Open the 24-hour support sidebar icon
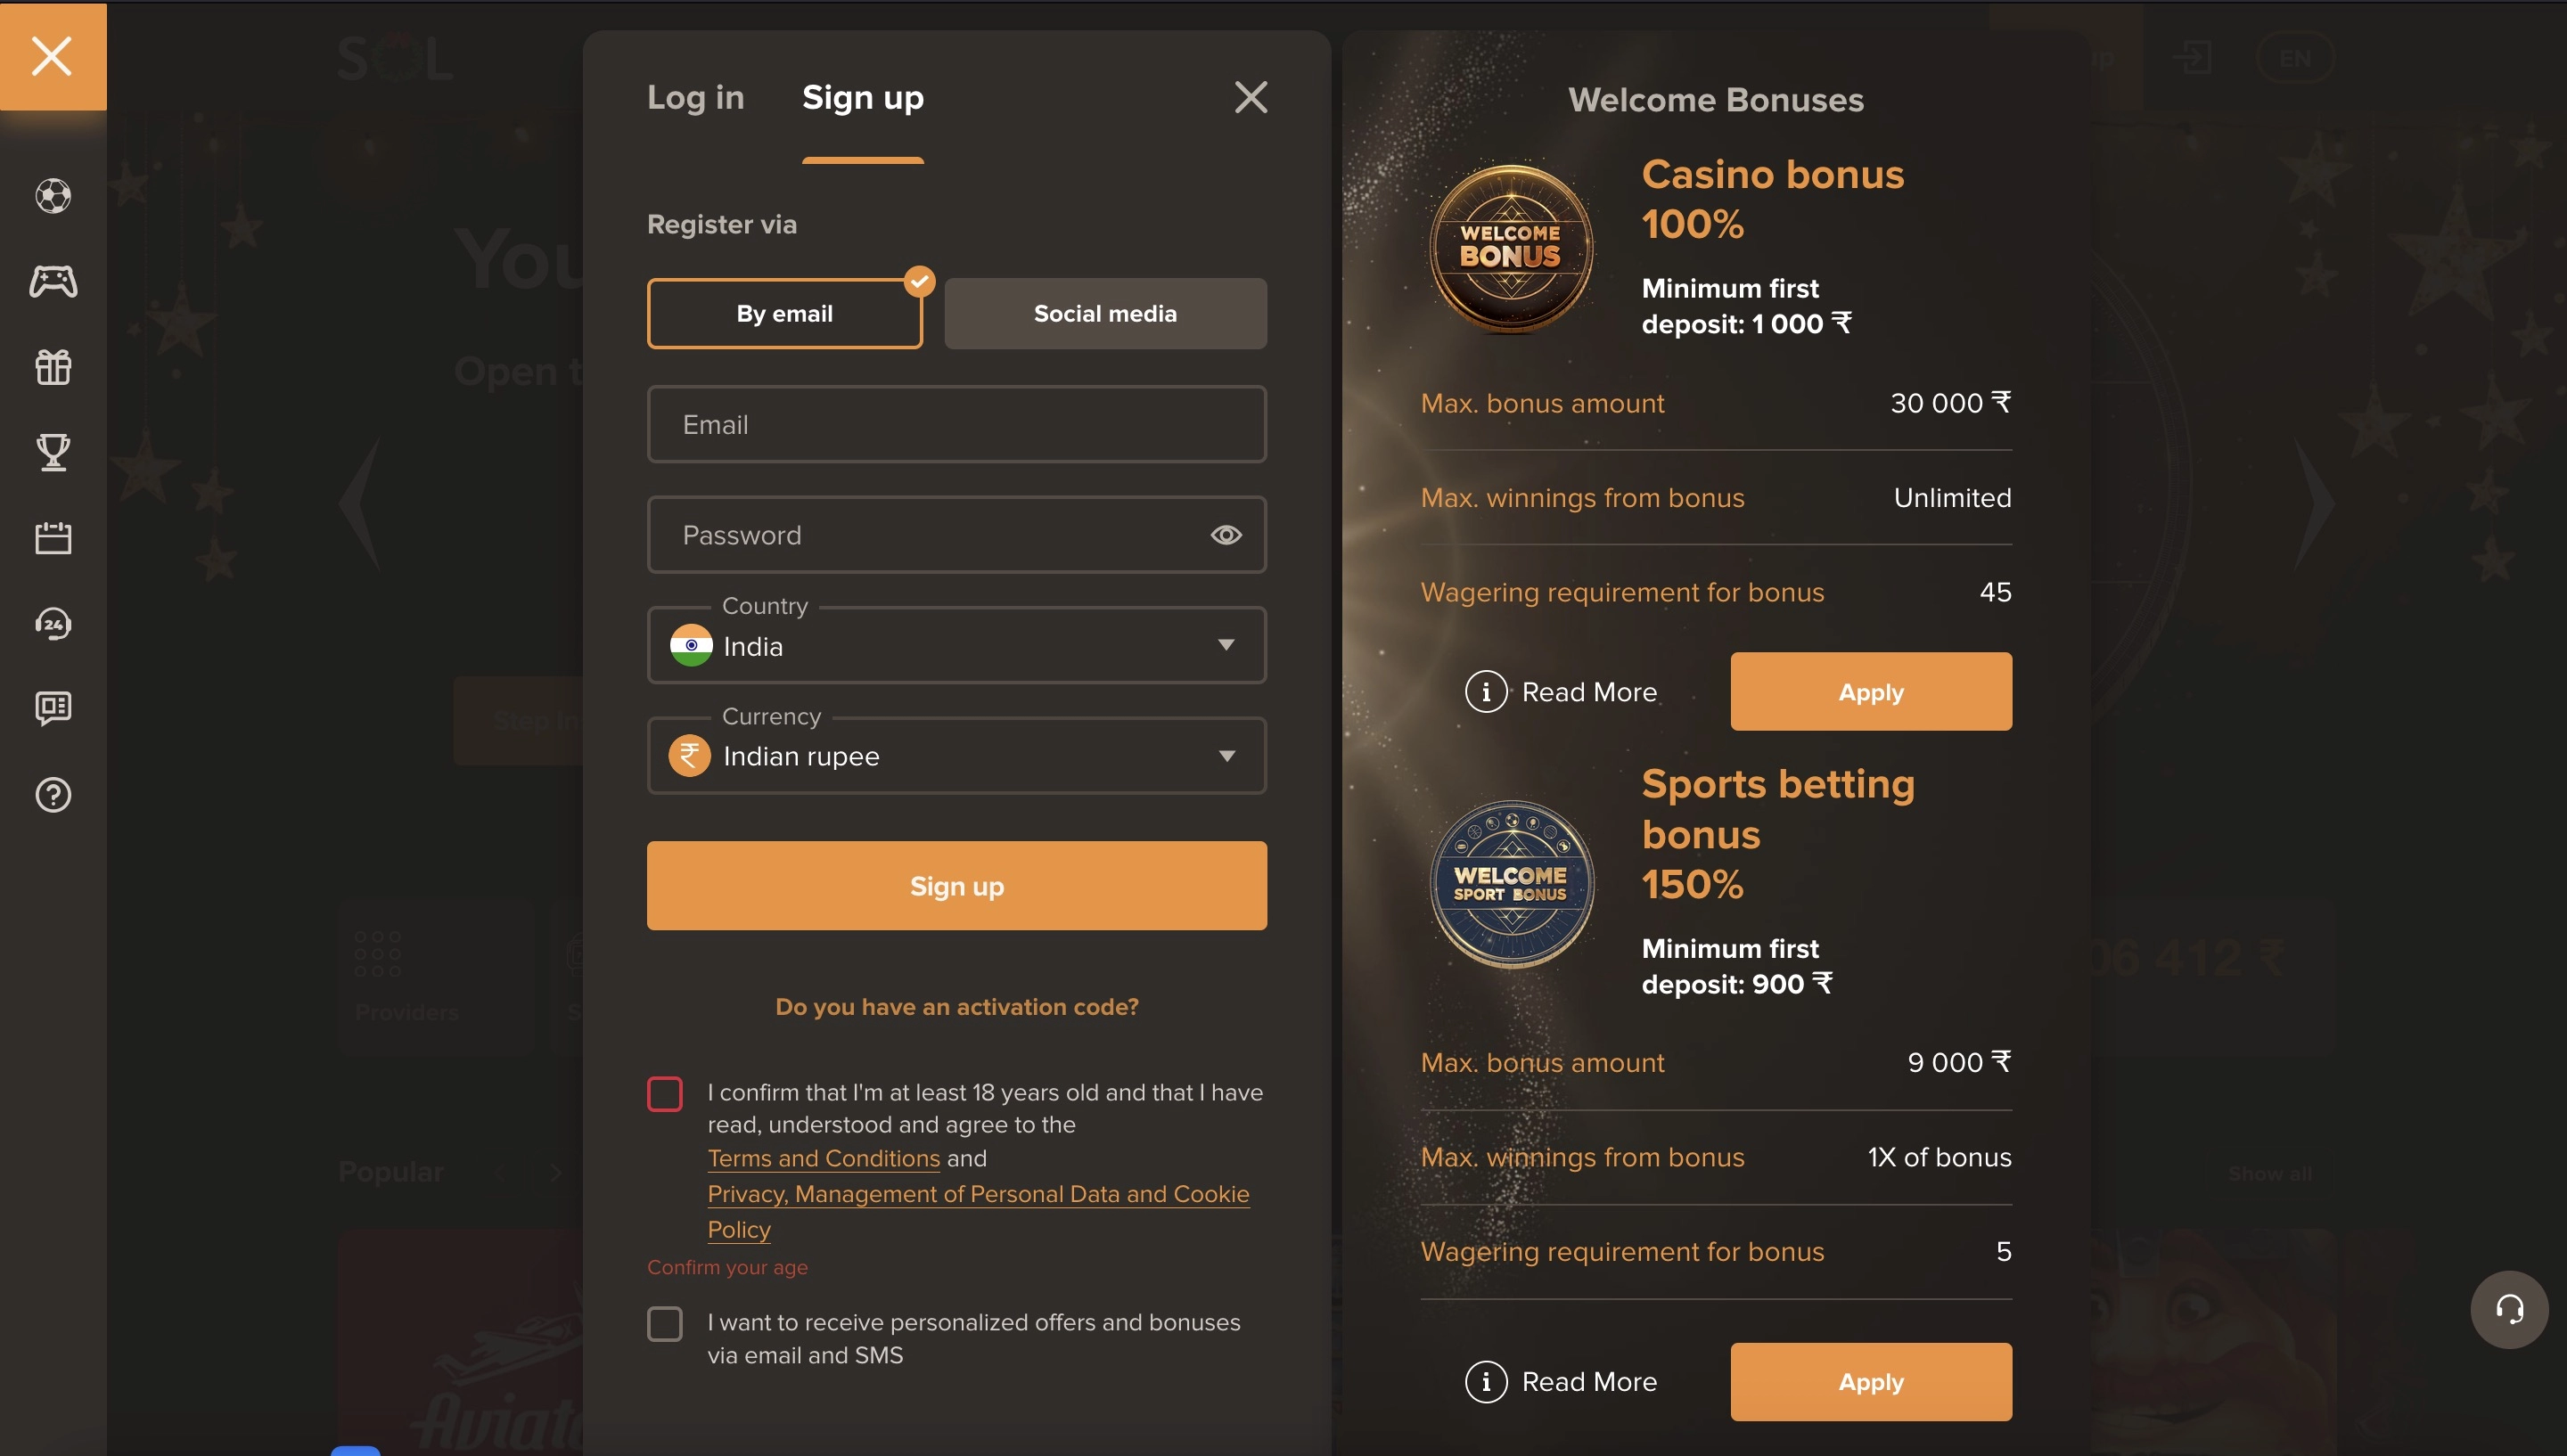 53,624
